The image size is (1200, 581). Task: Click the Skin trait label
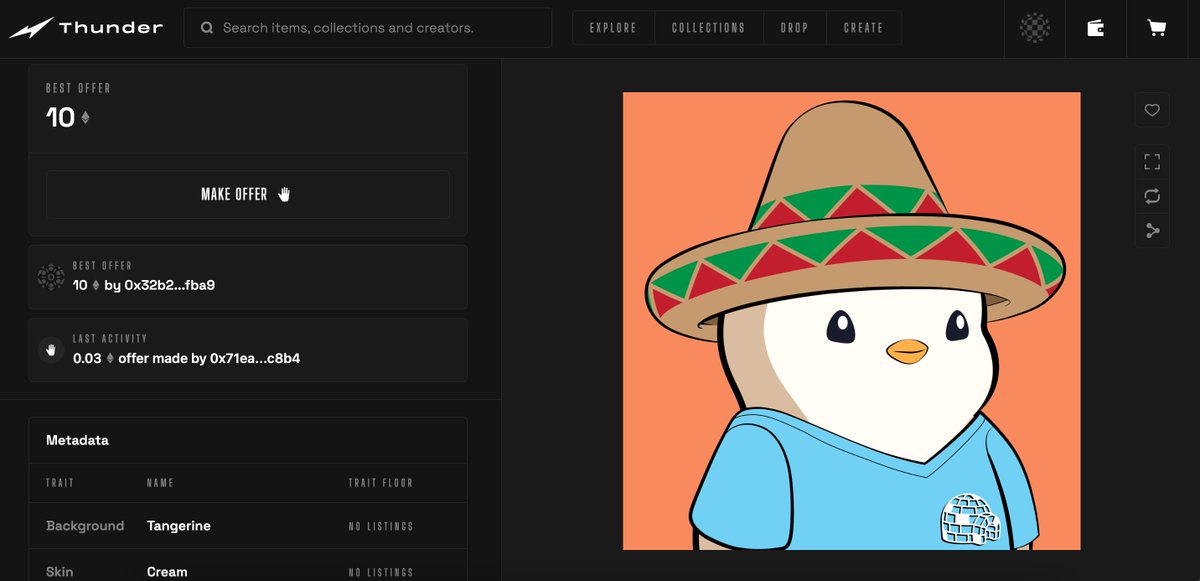(59, 572)
